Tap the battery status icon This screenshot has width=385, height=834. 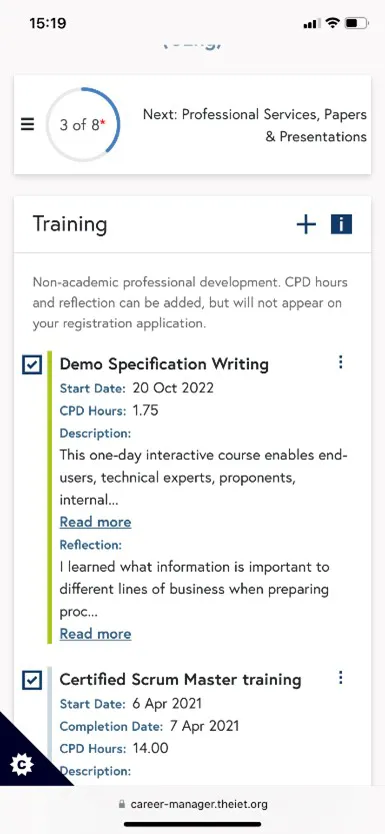pos(356,23)
